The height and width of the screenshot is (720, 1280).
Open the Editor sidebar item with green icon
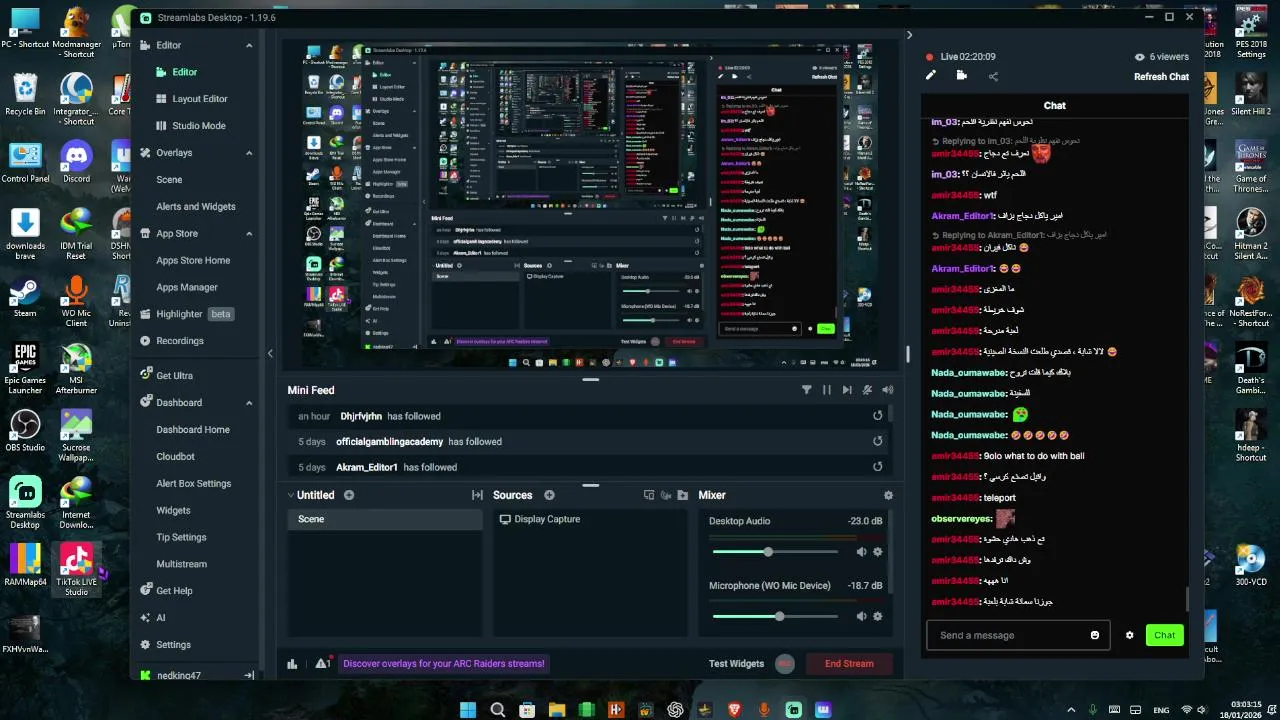[184, 72]
